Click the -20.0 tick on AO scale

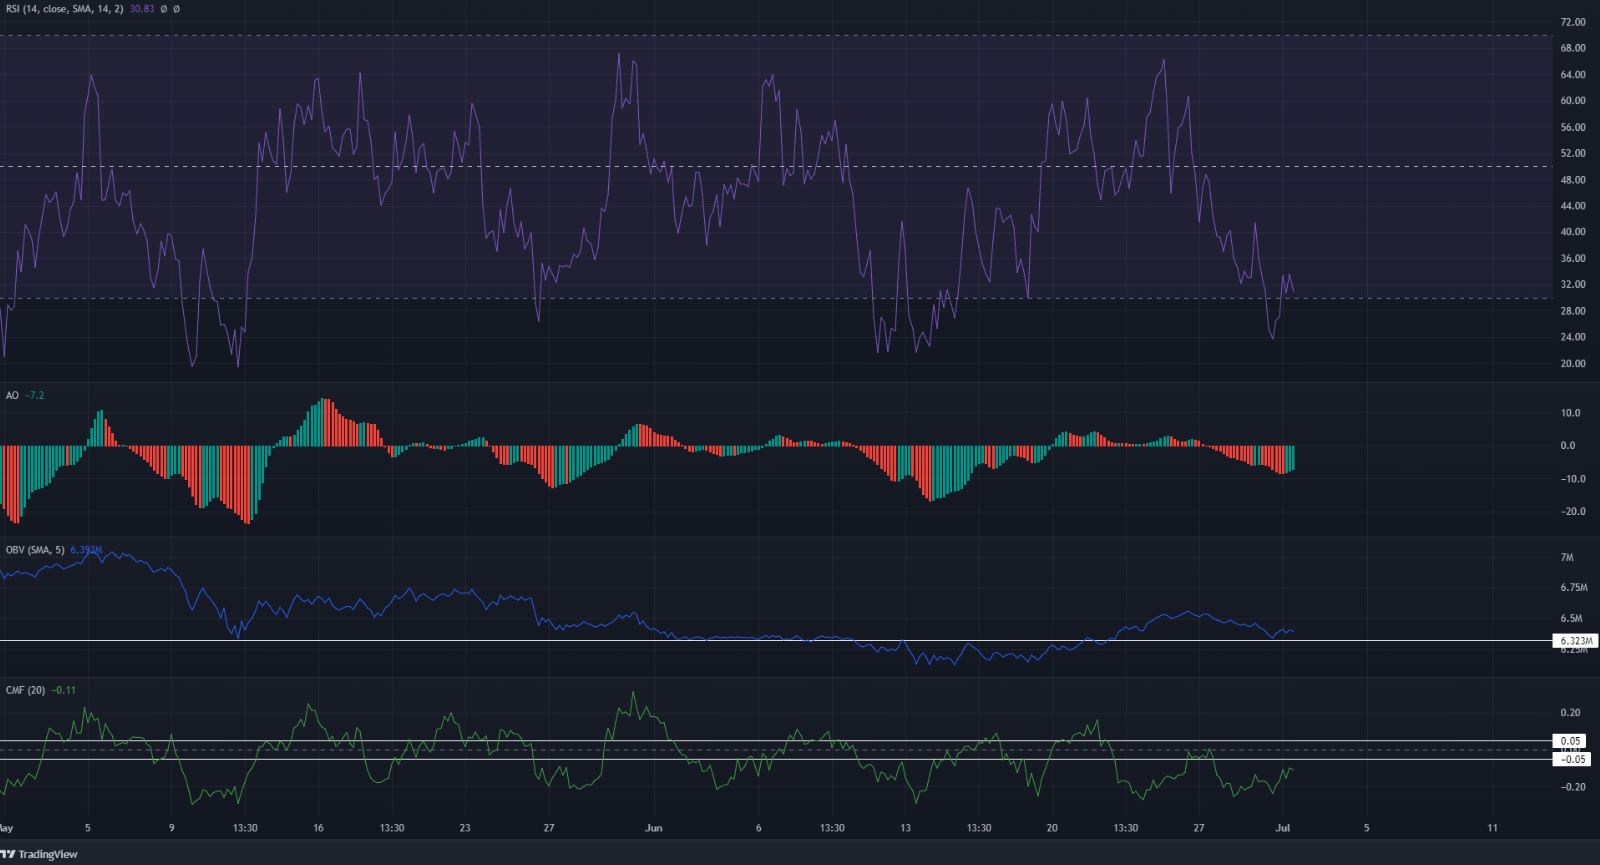pyautogui.click(x=1571, y=511)
